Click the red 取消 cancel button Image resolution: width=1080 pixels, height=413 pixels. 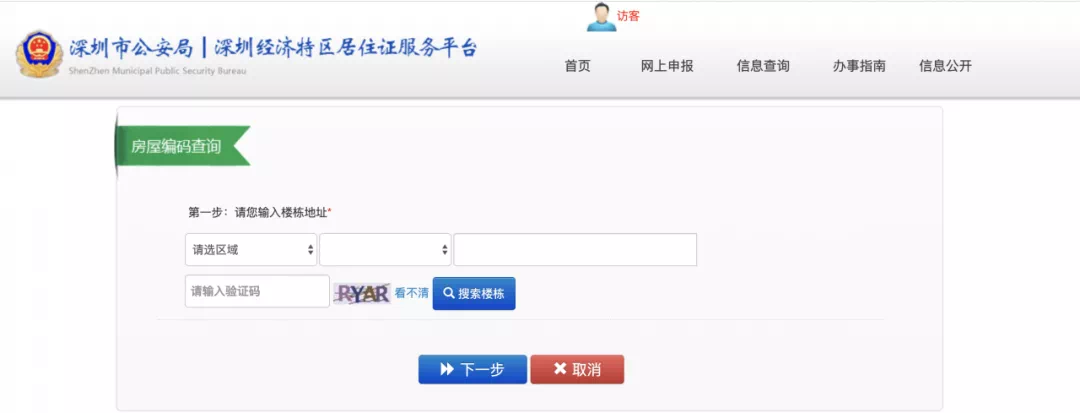[x=577, y=370]
